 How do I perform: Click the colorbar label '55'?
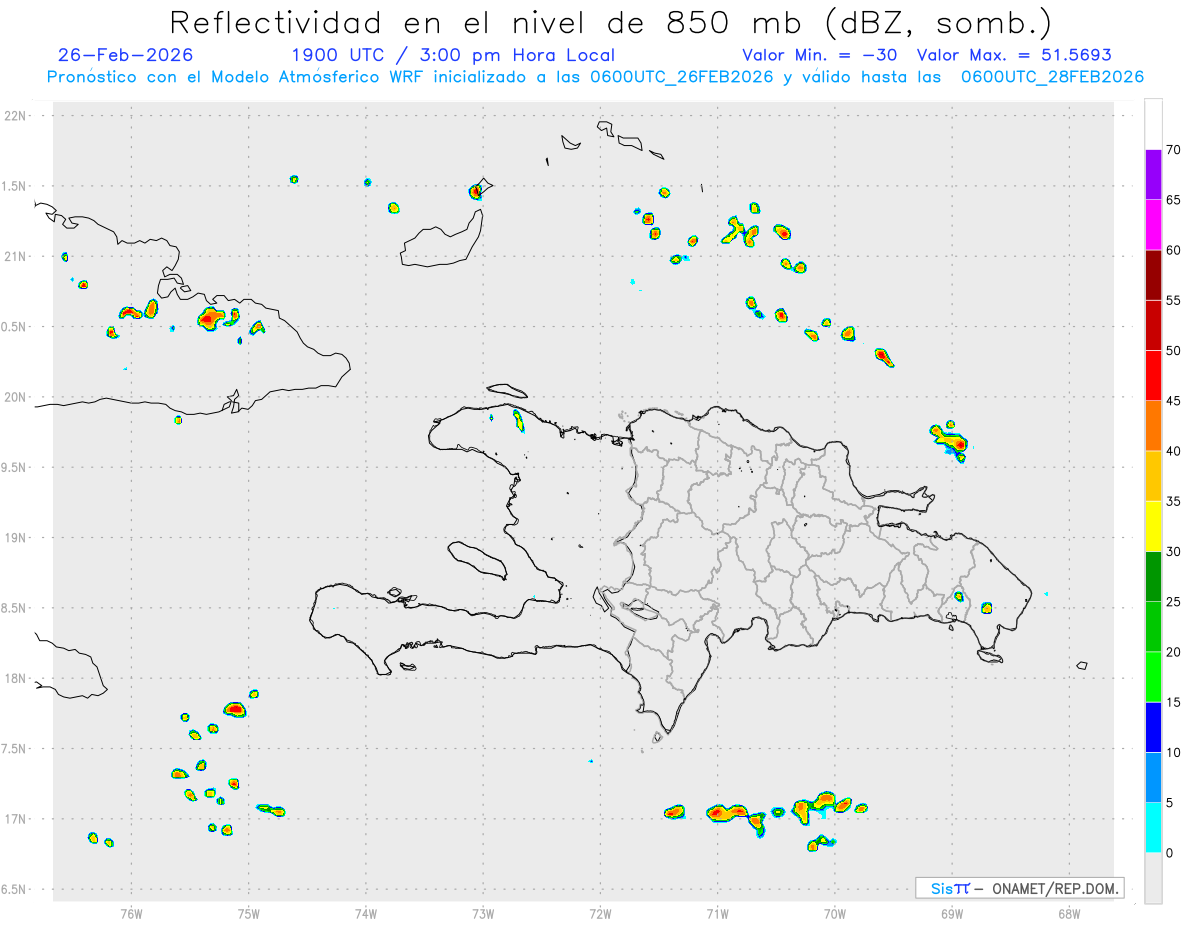pyautogui.click(x=1173, y=300)
